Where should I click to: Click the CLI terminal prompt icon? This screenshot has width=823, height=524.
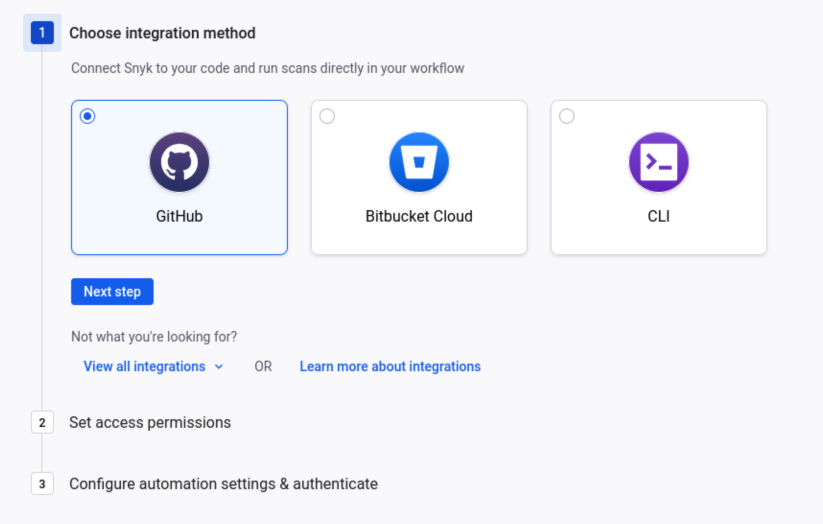(659, 162)
